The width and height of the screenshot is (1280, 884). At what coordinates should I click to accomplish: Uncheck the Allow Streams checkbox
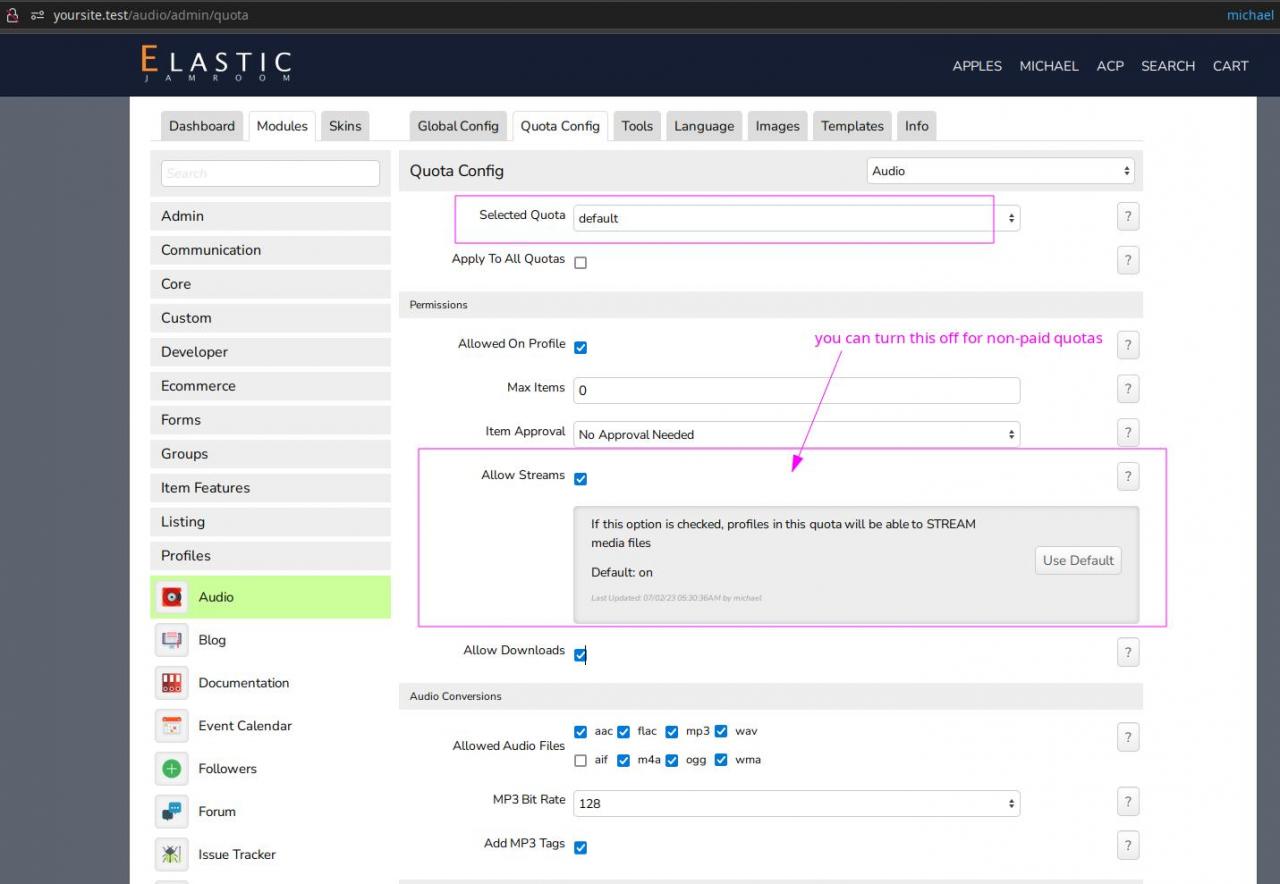tap(580, 479)
